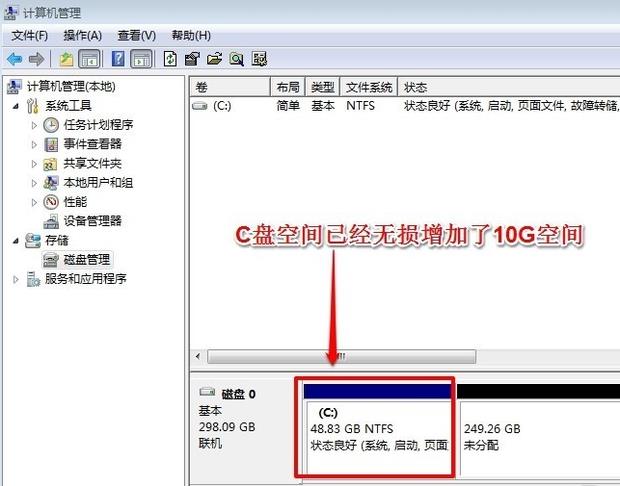The height and width of the screenshot is (486, 620).
Task: Select 服务和应用程序 label in tree
Action: click(85, 279)
